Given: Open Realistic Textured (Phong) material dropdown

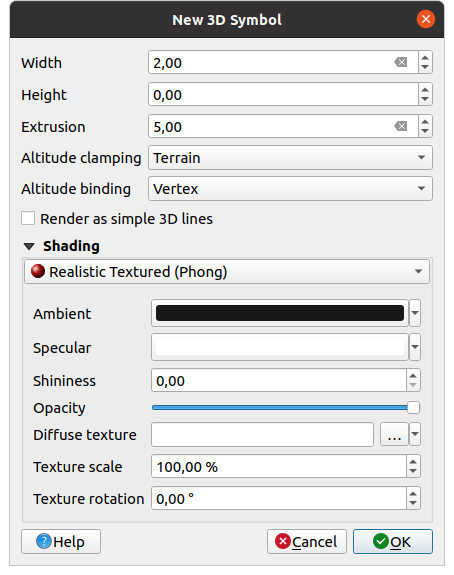Looking at the screenshot, I should point(227,272).
